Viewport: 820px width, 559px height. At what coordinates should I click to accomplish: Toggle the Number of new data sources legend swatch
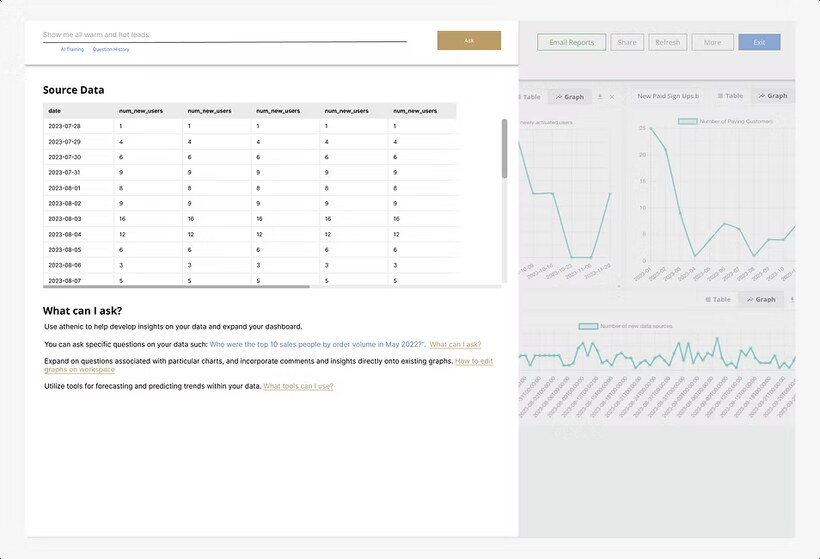(588, 326)
